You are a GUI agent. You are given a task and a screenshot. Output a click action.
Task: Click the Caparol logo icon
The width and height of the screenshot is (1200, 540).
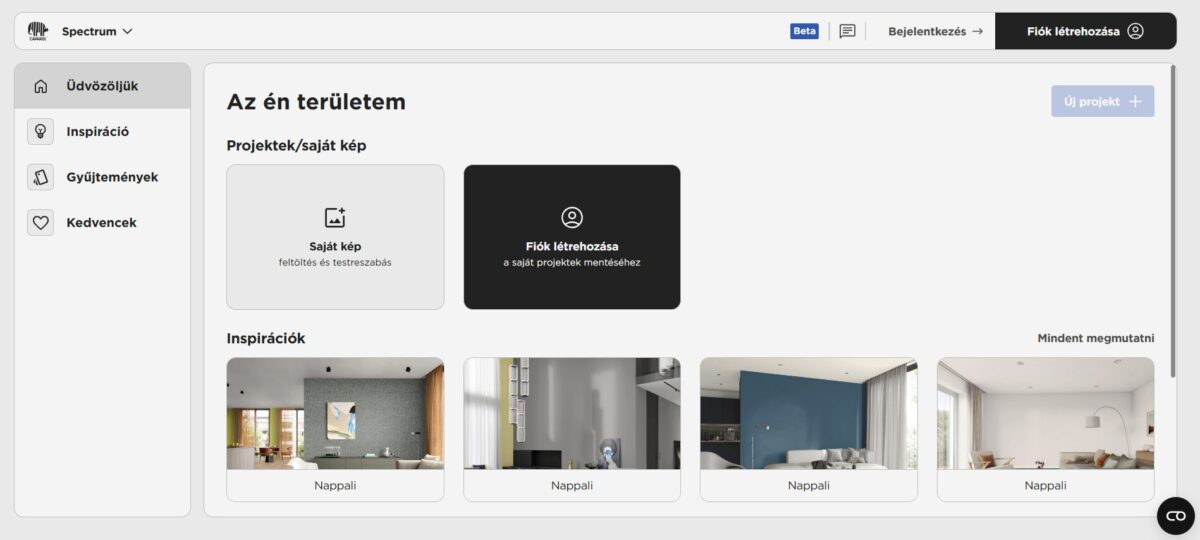tap(38, 31)
